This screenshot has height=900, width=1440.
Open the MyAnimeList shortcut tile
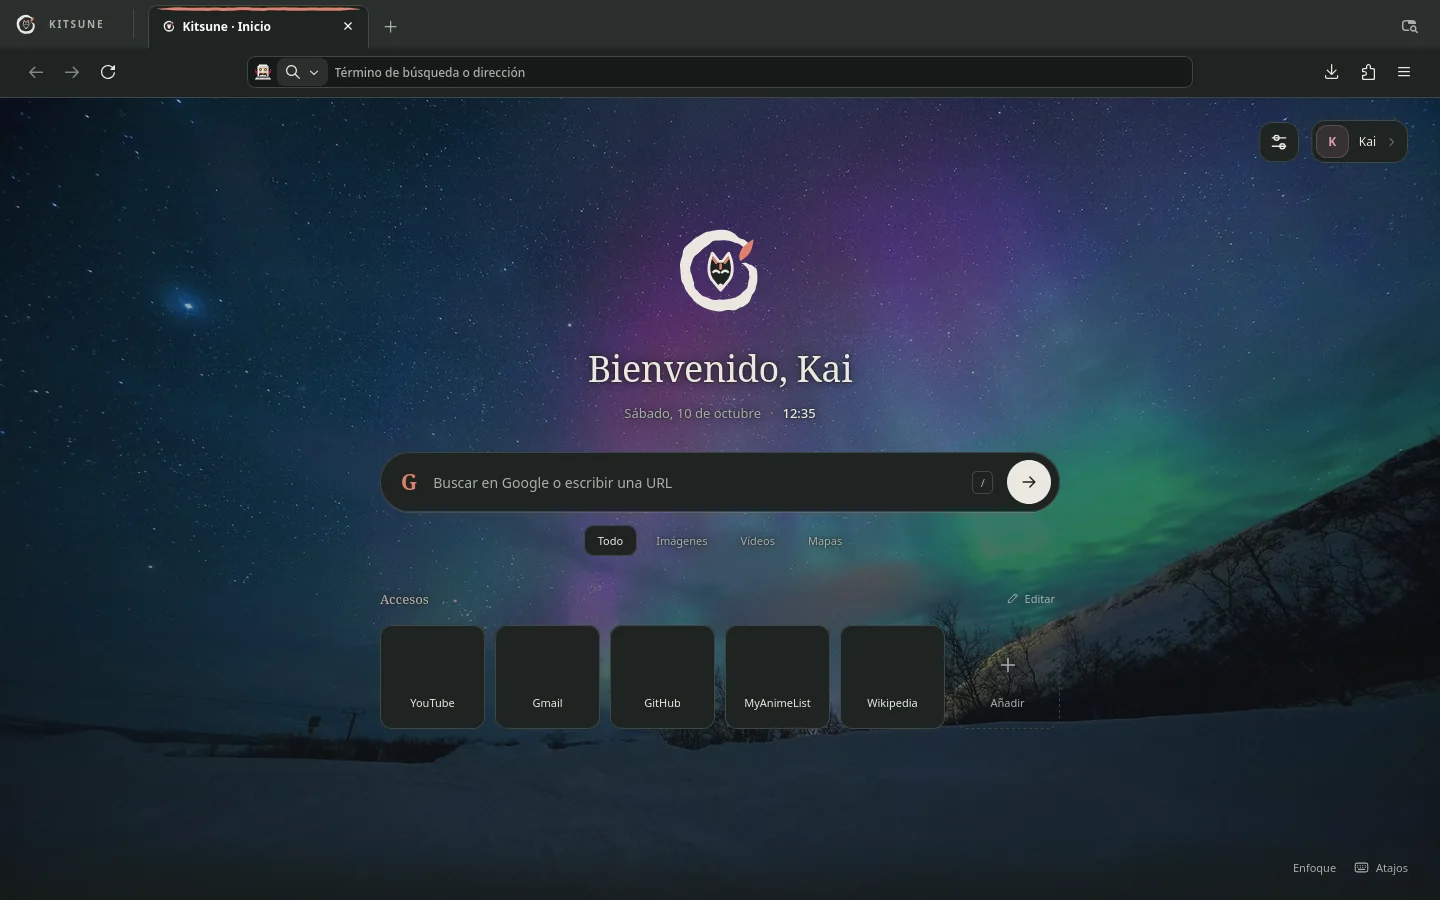tap(777, 677)
